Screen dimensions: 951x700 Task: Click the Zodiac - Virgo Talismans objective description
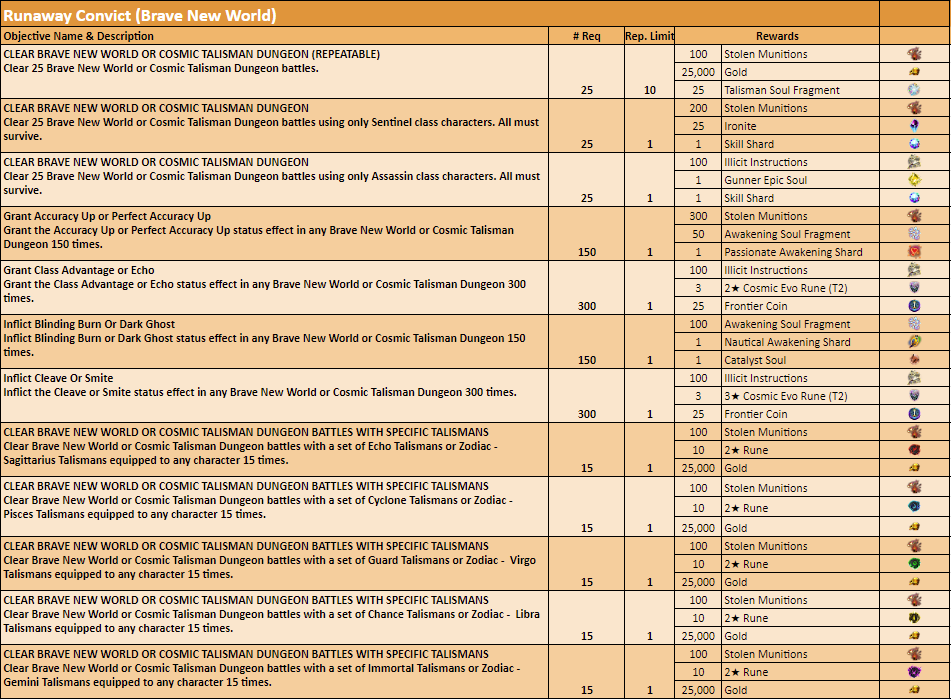click(x=269, y=567)
